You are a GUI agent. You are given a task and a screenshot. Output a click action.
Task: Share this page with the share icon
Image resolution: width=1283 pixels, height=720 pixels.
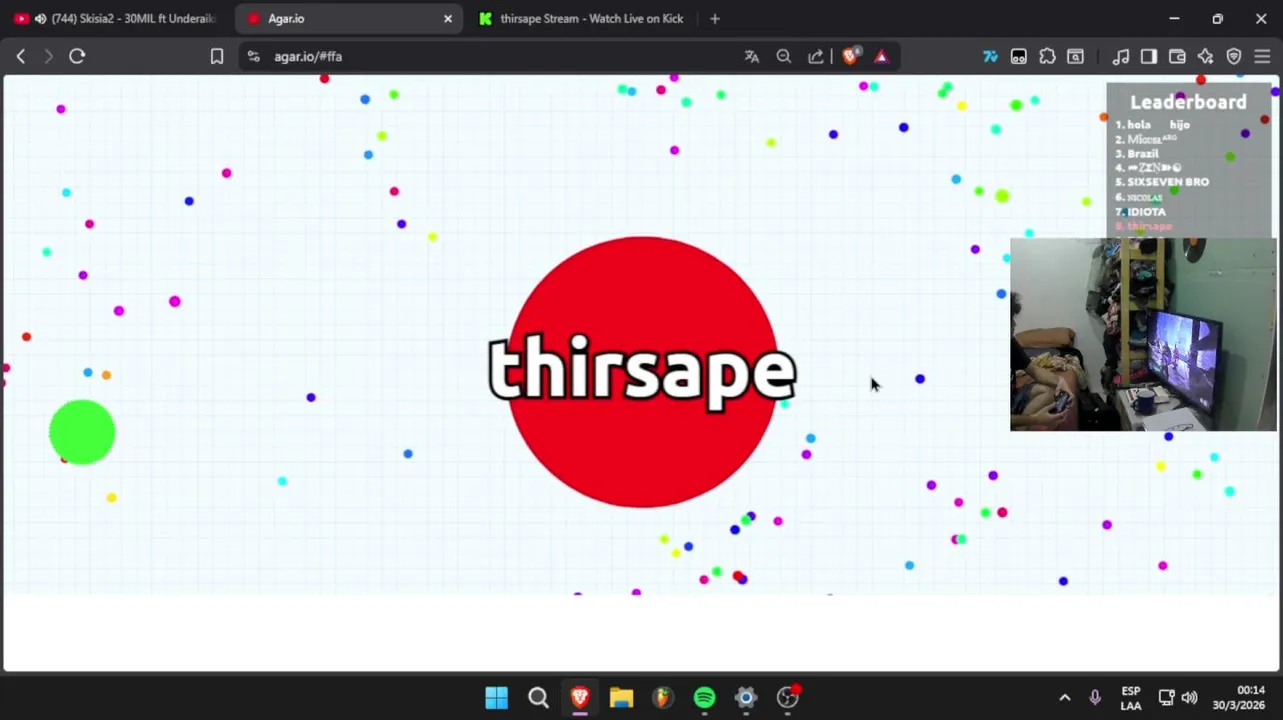tap(816, 57)
